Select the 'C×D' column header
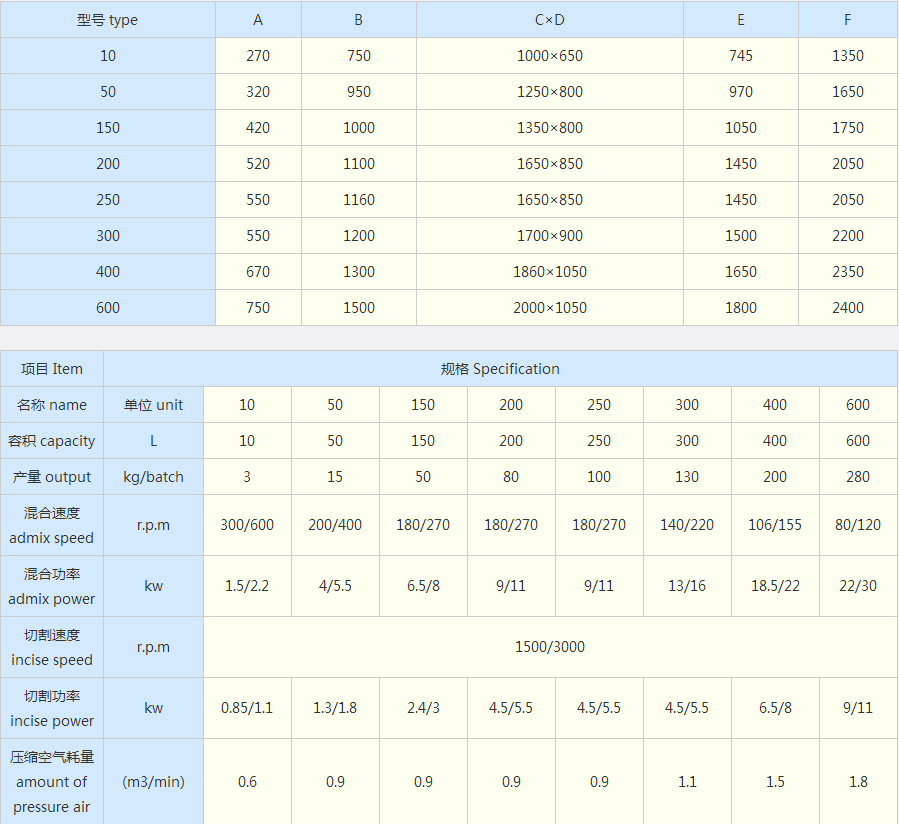 549,20
